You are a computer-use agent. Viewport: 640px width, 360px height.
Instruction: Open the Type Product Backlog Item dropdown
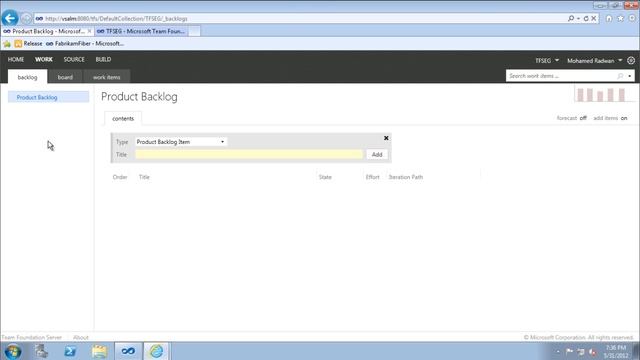pos(181,142)
